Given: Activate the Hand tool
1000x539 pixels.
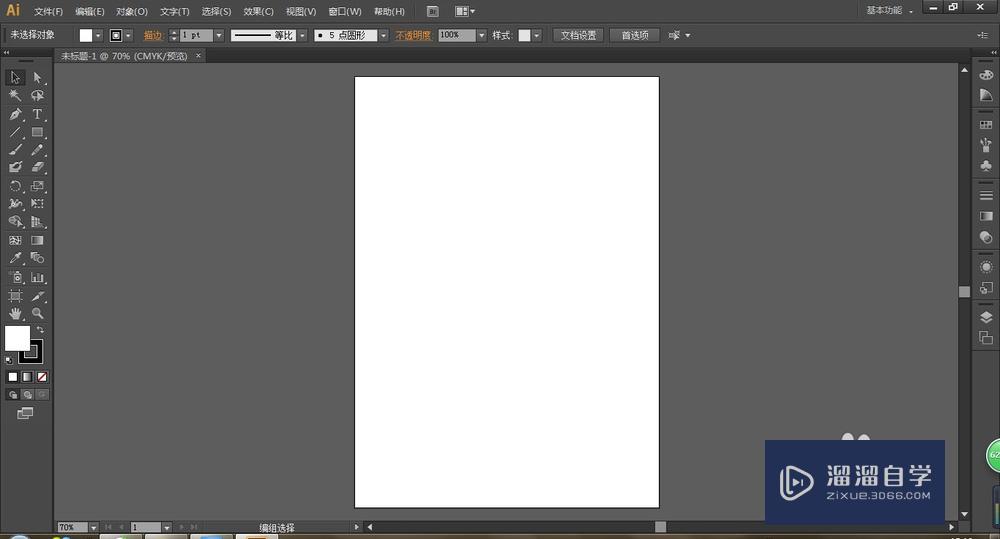Looking at the screenshot, I should 15,314.
